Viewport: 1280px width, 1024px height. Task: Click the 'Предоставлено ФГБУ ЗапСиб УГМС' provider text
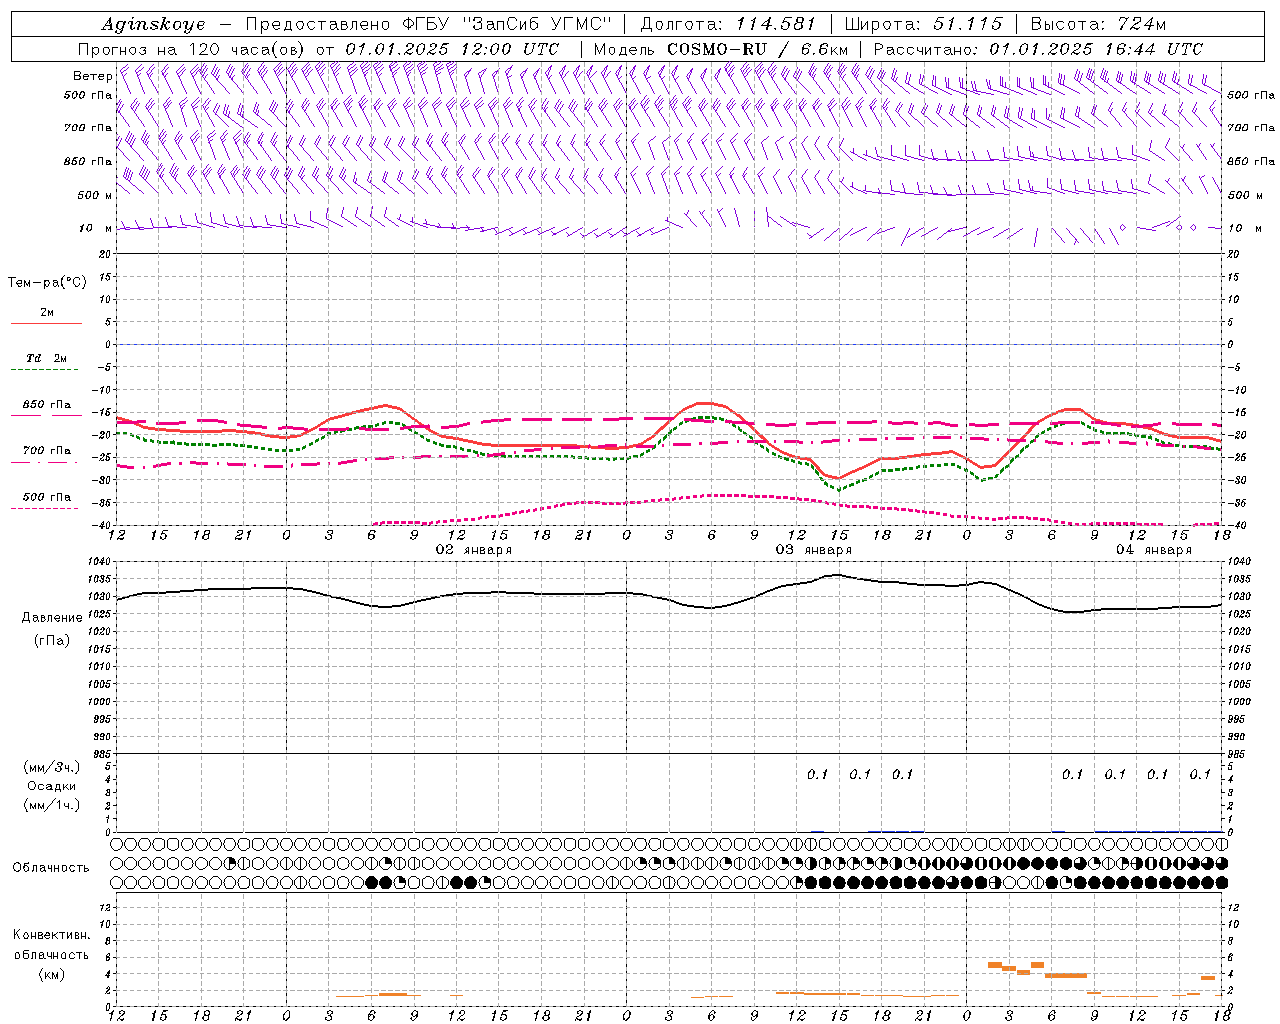(428, 24)
